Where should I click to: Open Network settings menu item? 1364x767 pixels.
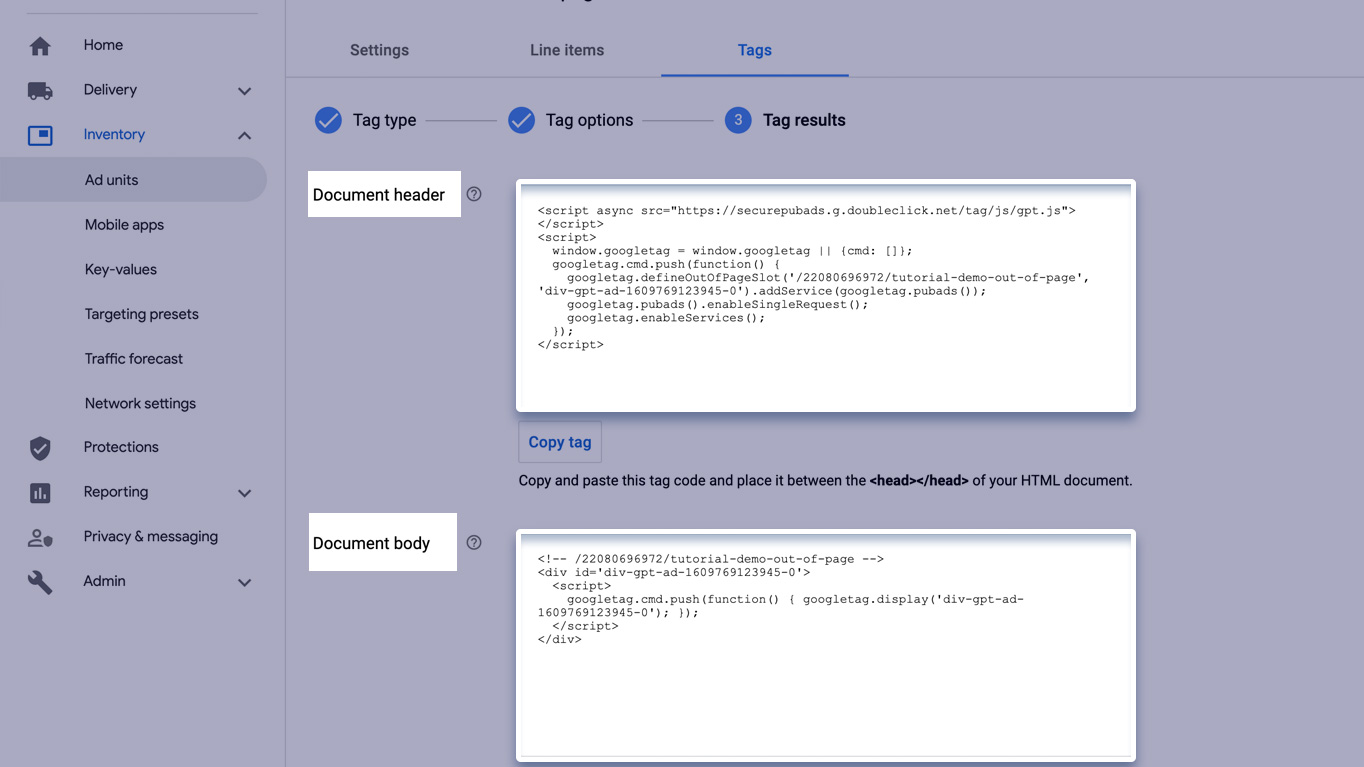tap(140, 404)
